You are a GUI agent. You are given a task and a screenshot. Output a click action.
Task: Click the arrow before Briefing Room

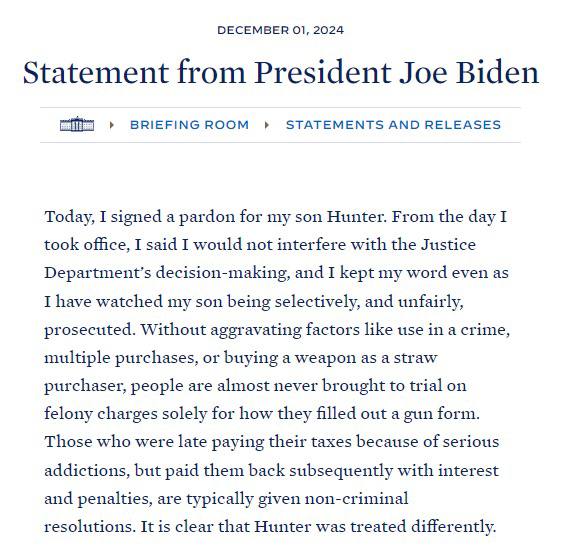pos(112,125)
